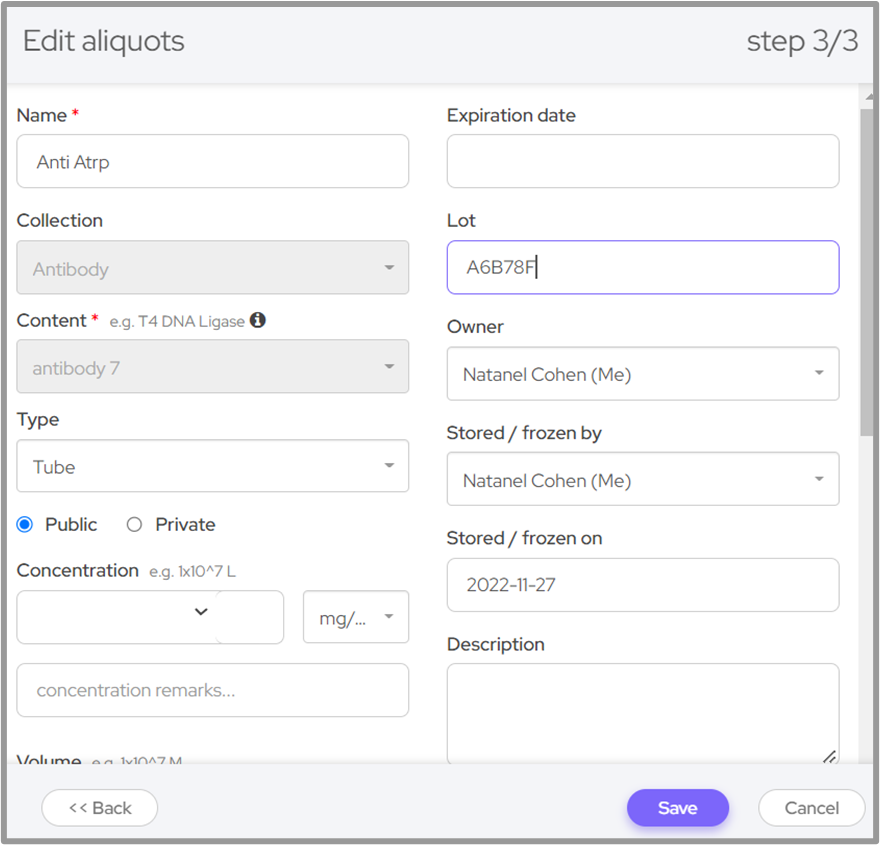880x845 pixels.
Task: Go back with the << Back button
Action: tap(99, 808)
